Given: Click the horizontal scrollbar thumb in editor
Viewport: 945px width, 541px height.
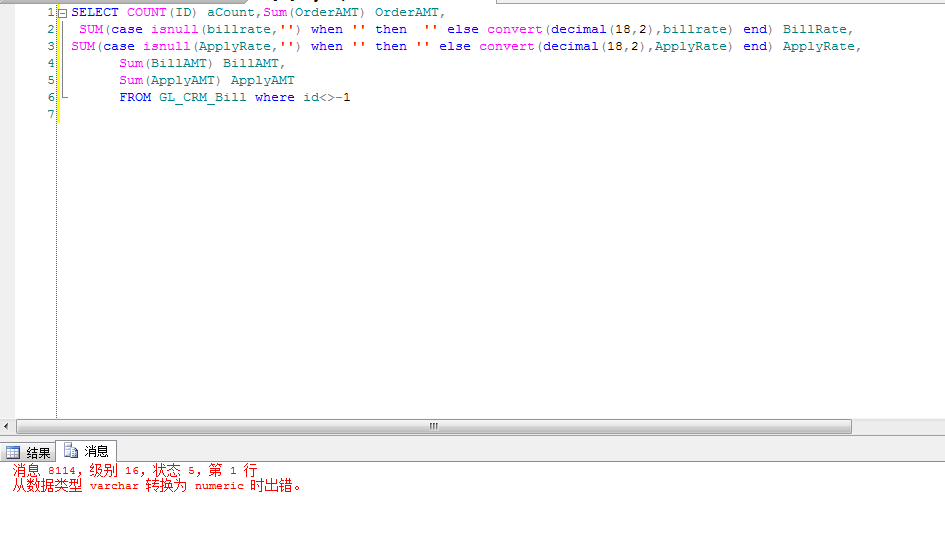Looking at the screenshot, I should tap(434, 427).
